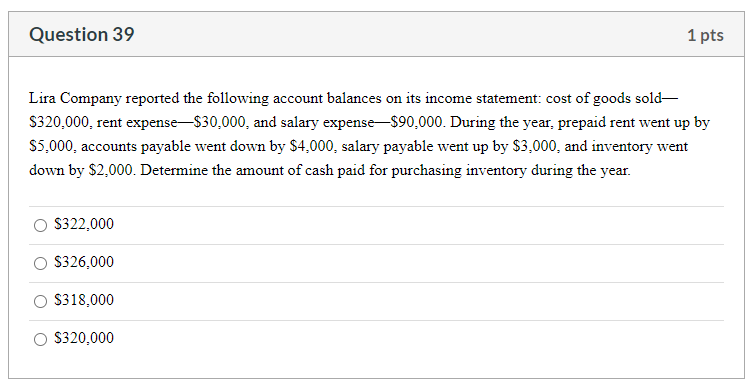756x388 pixels.
Task: Click the $90,000 salary expense amount
Action: click(x=418, y=122)
